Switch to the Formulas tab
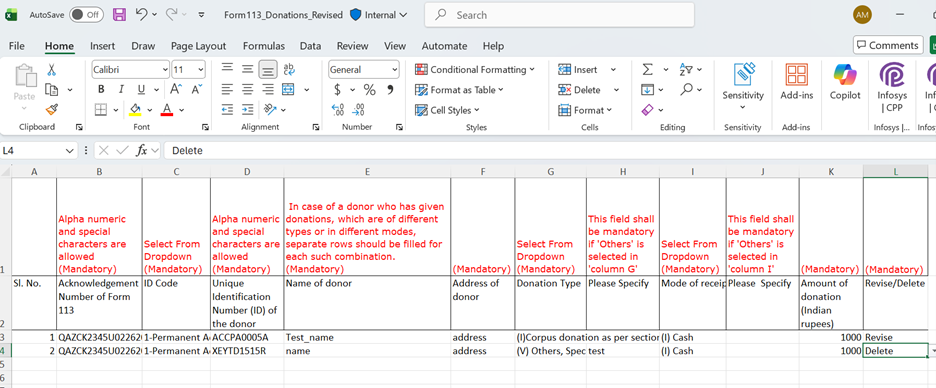Screen dimensions: 936x388 tap(264, 46)
